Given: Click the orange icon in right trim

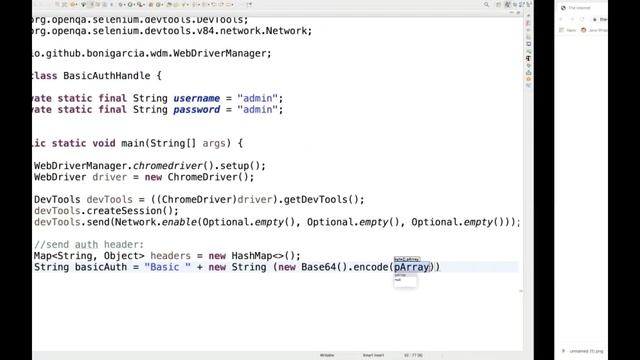Looking at the screenshot, I should point(529,79).
